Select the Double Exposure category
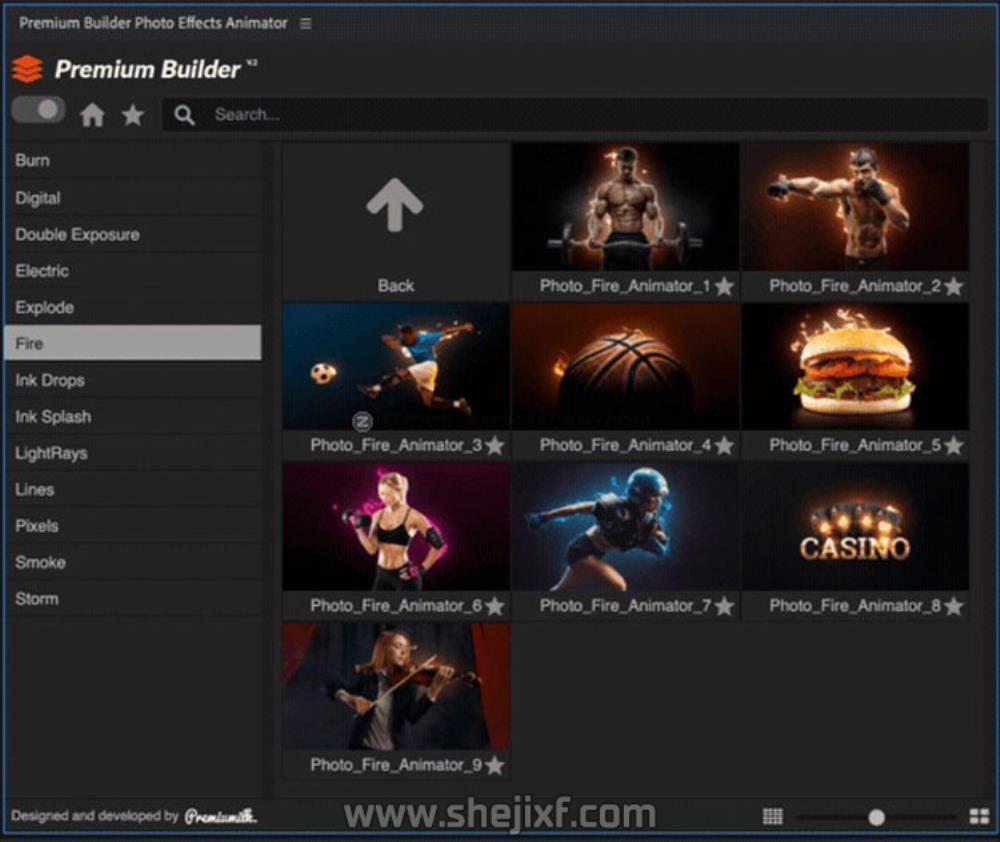 pyautogui.click(x=77, y=235)
